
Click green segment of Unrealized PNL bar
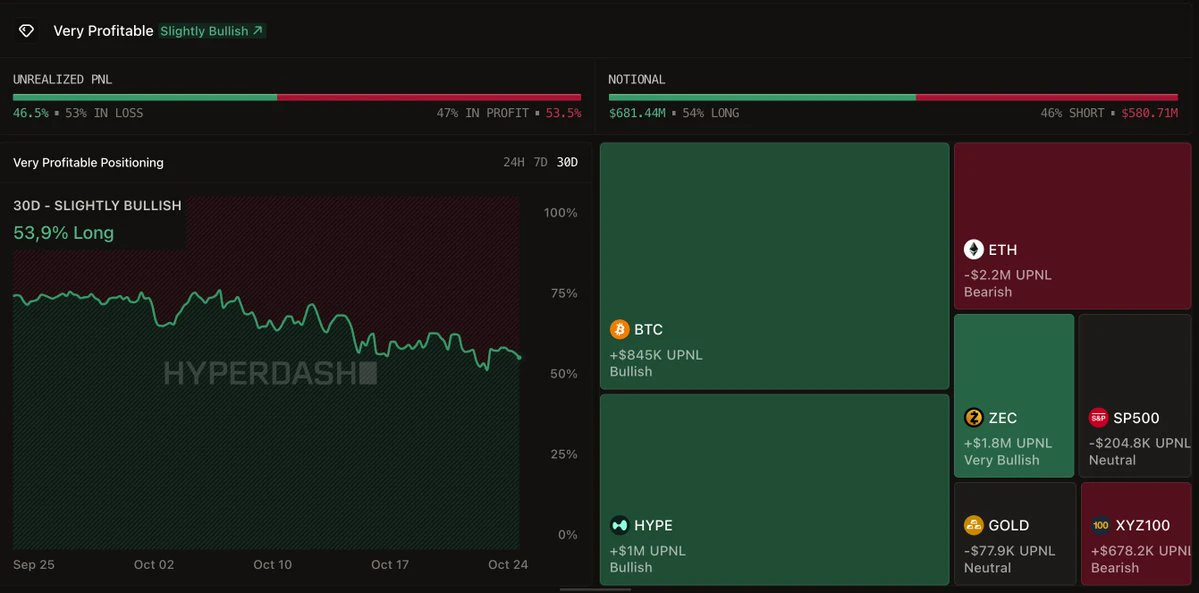click(145, 97)
